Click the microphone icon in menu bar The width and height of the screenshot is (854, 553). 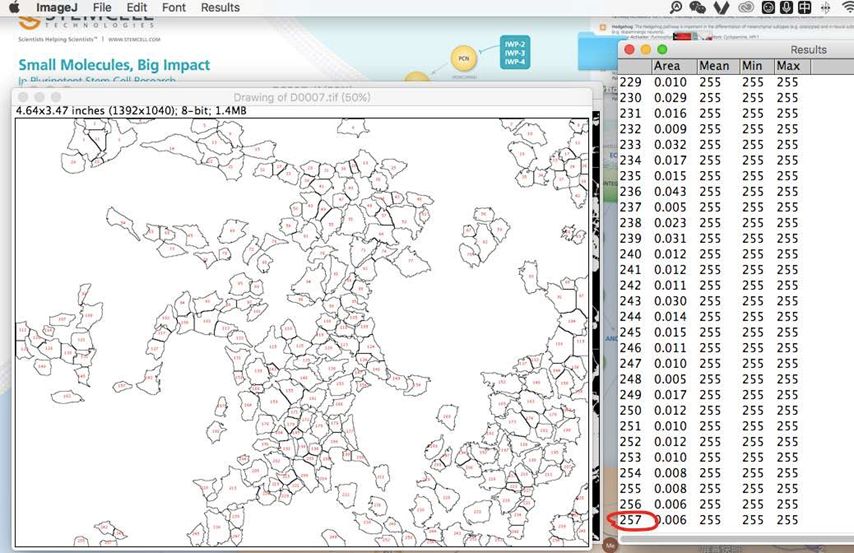786,7
